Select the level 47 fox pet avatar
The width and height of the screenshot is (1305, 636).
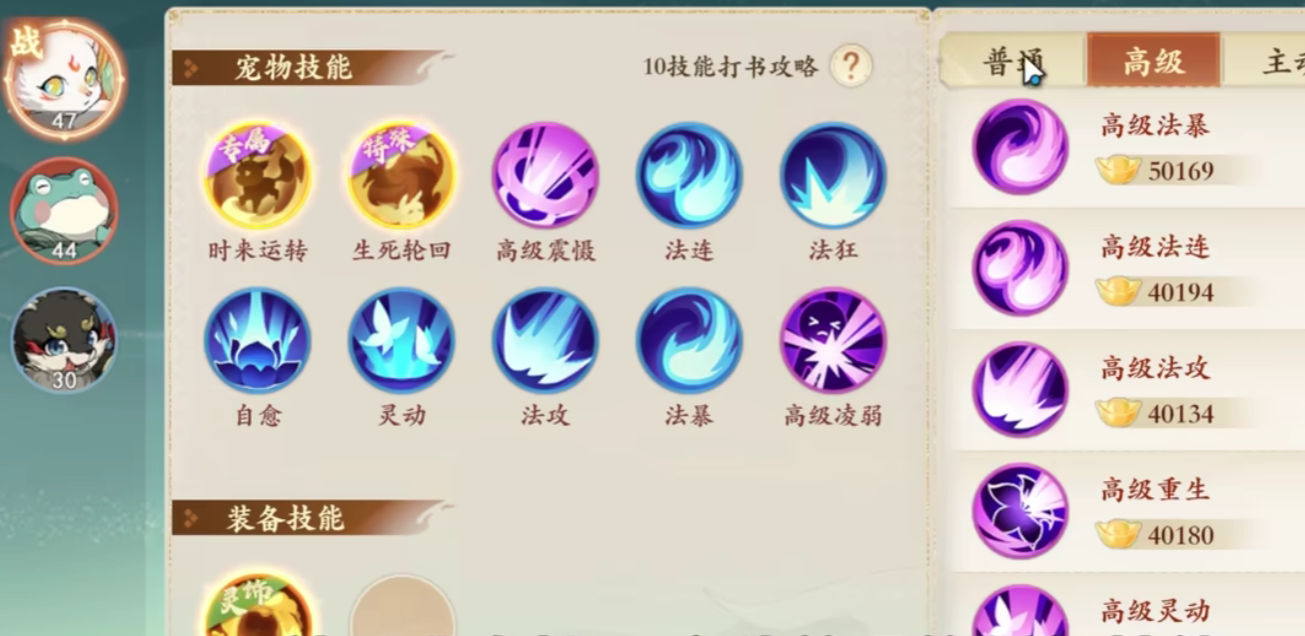[x=64, y=79]
